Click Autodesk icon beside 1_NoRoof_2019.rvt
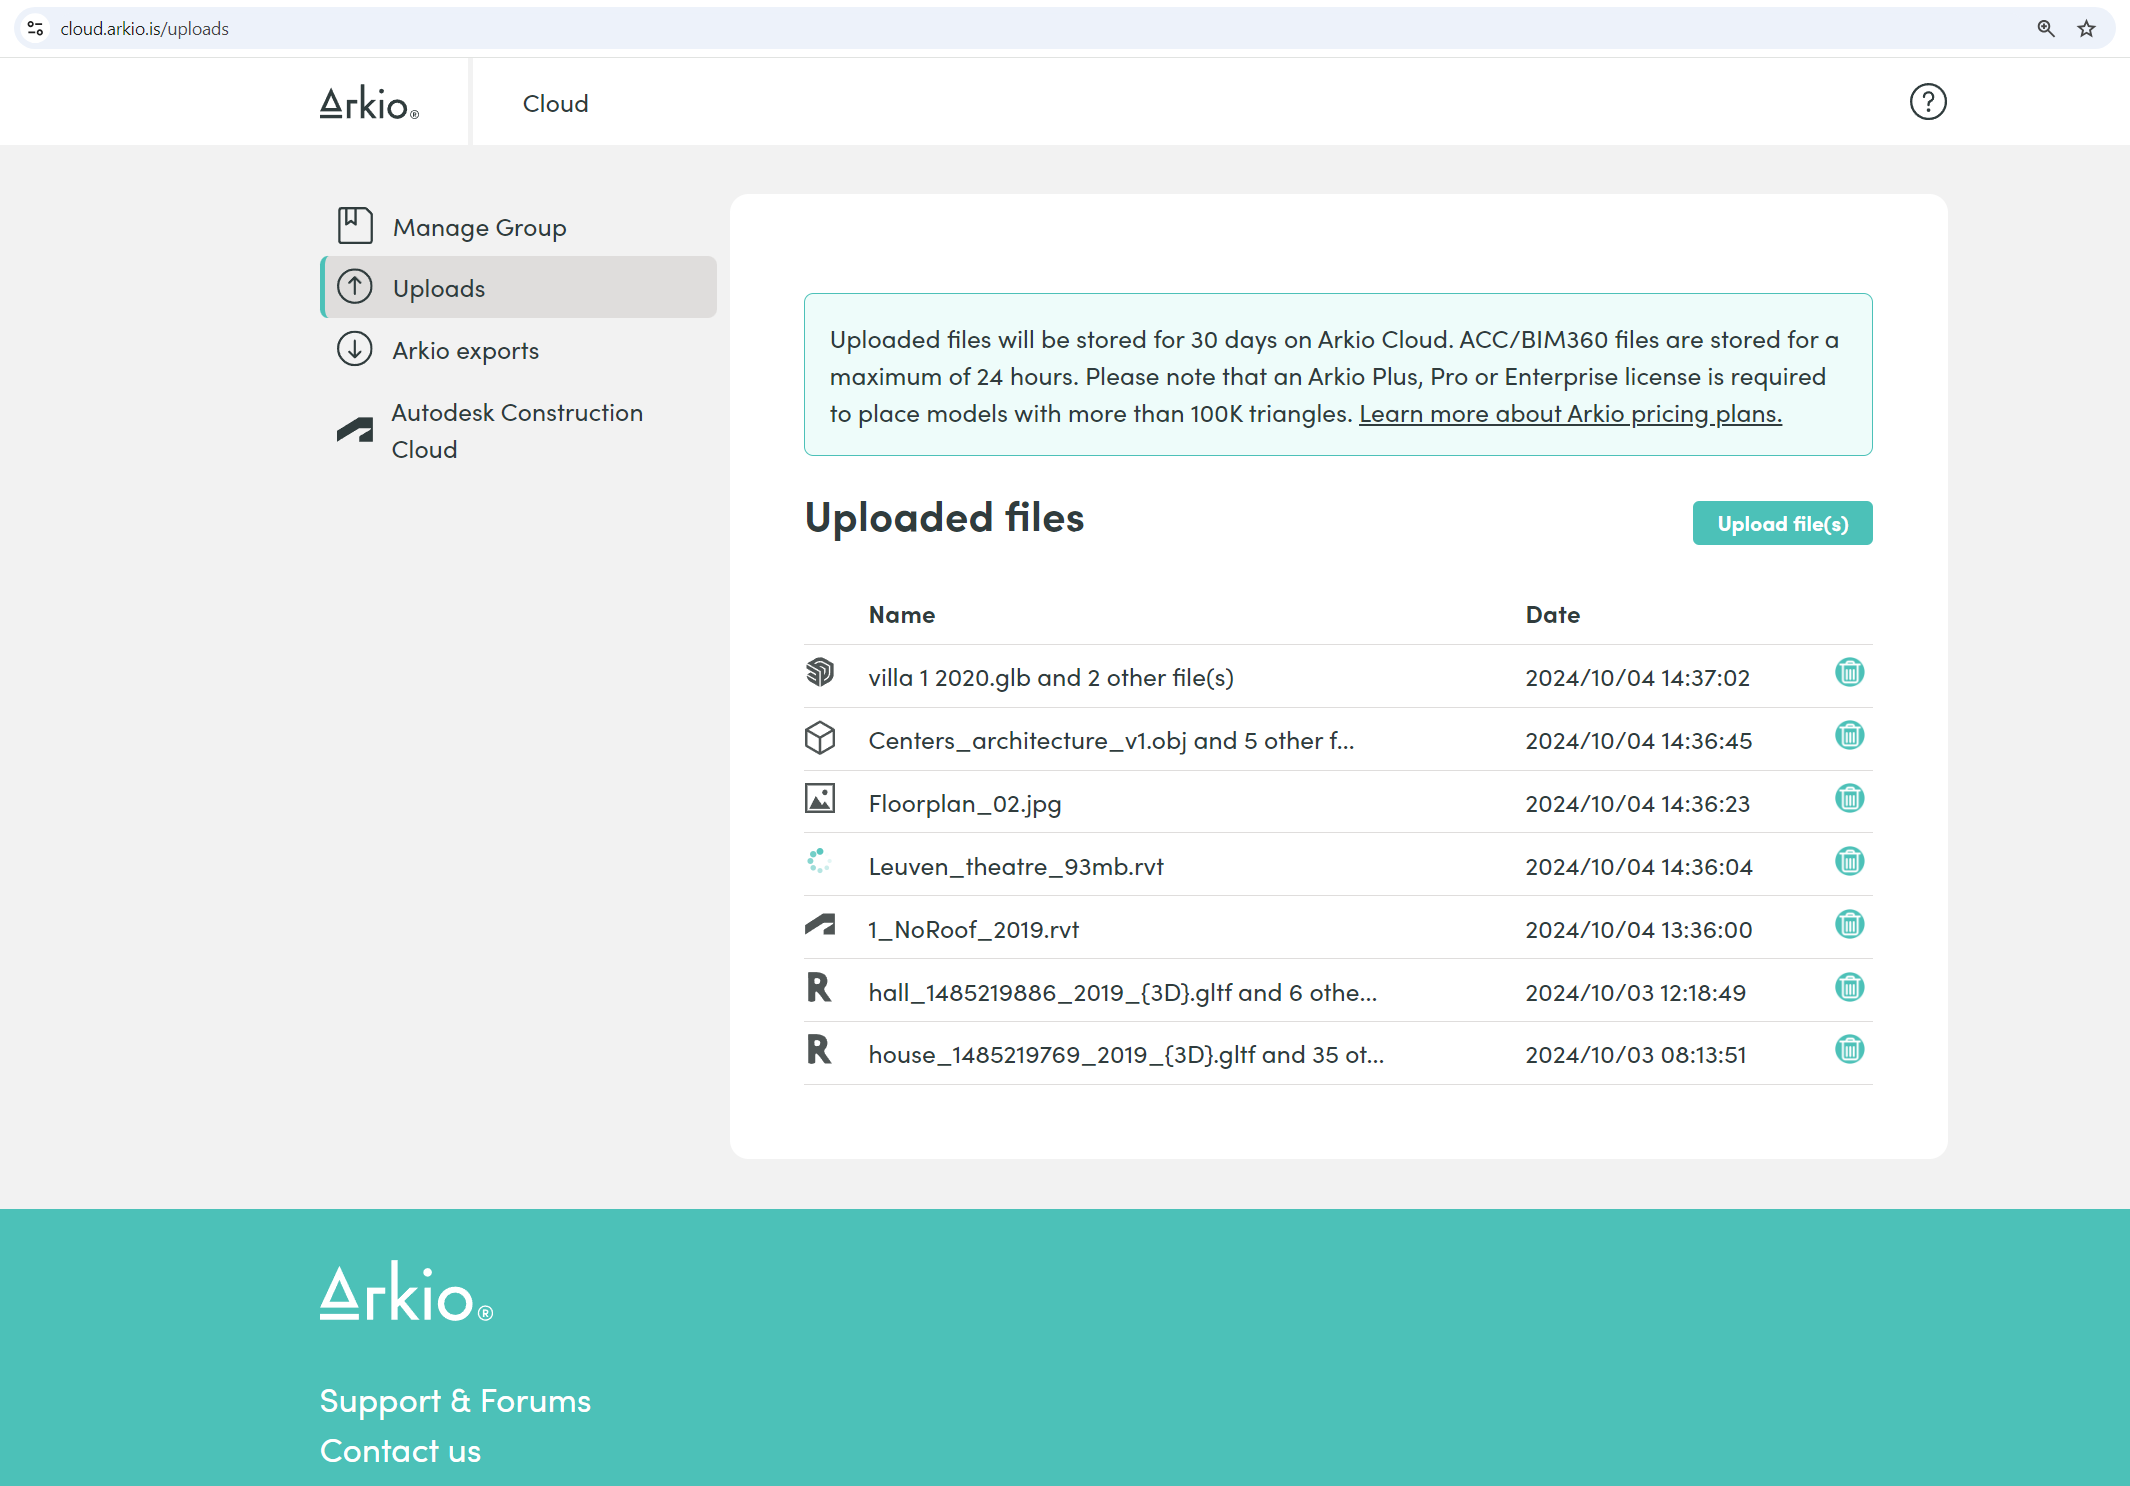The width and height of the screenshot is (2130, 1486). pyautogui.click(x=820, y=925)
